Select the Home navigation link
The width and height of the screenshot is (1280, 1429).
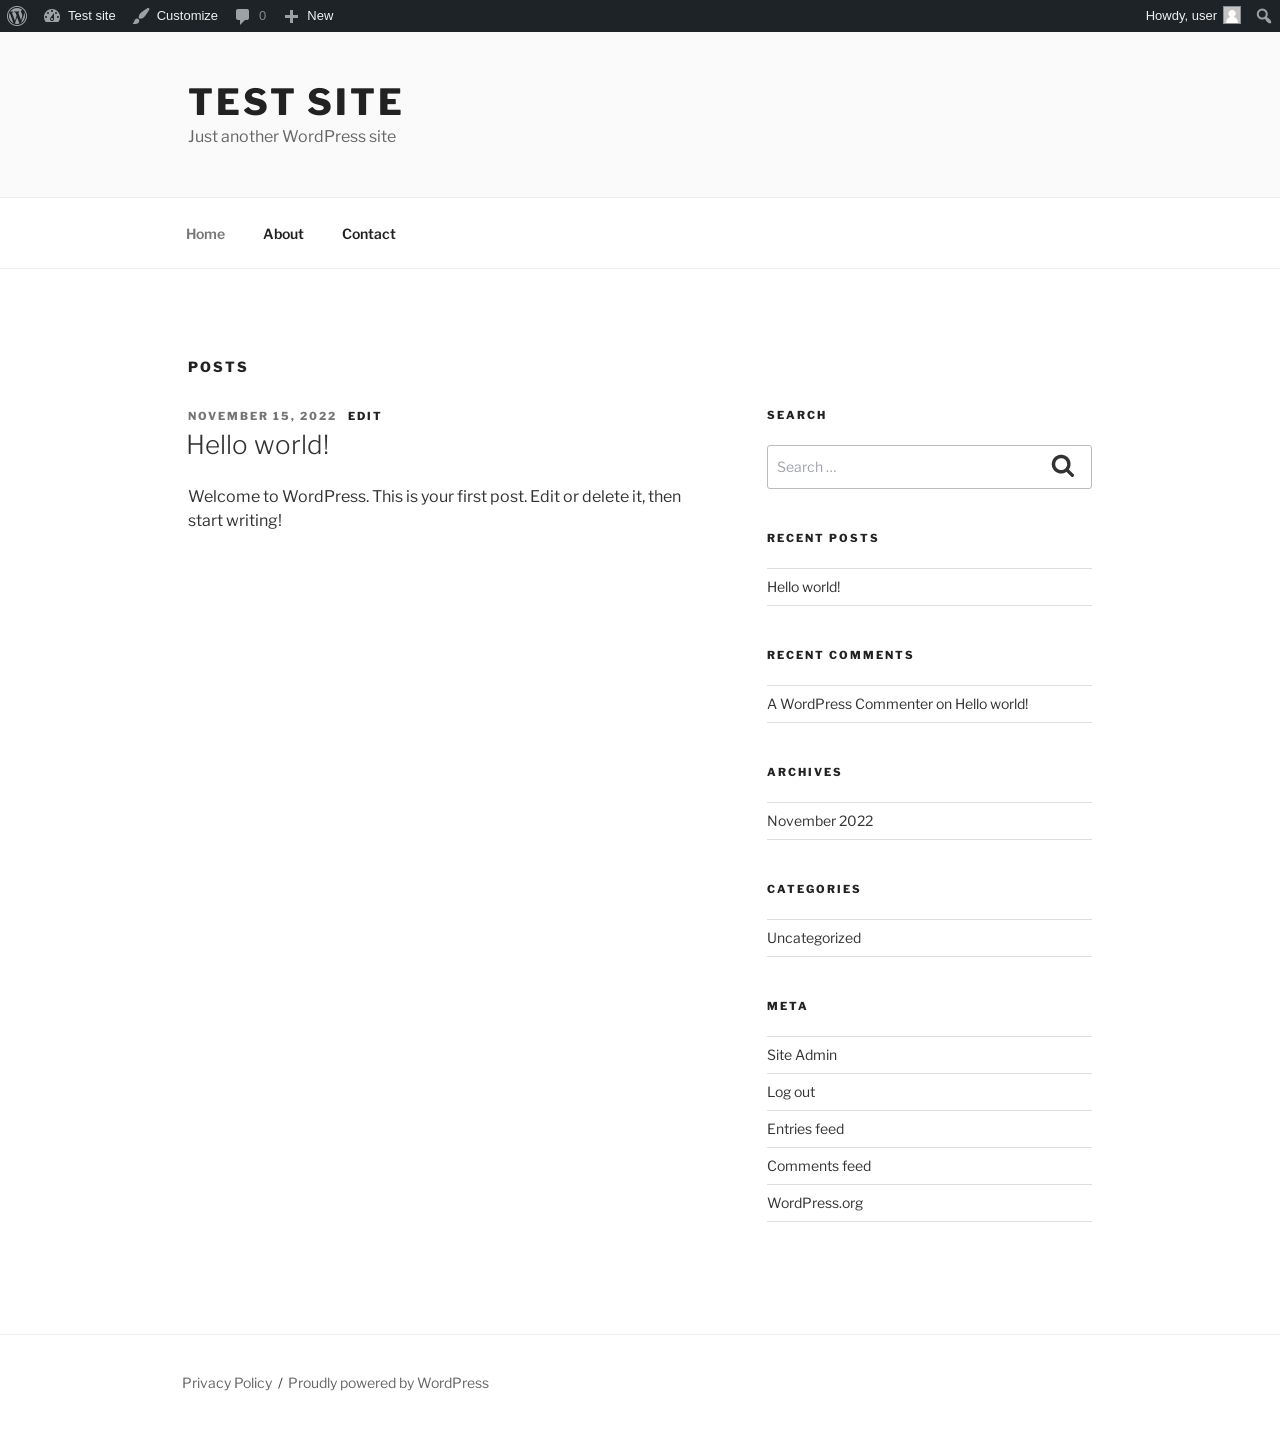tap(205, 234)
